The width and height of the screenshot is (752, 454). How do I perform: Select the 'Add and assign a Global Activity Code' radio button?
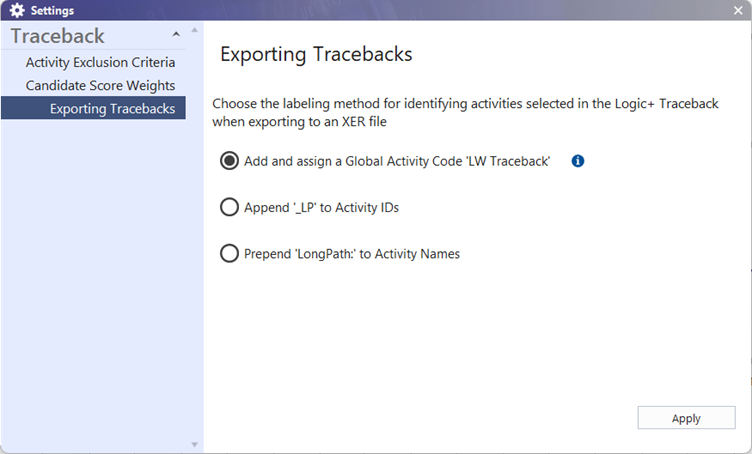[229, 160]
